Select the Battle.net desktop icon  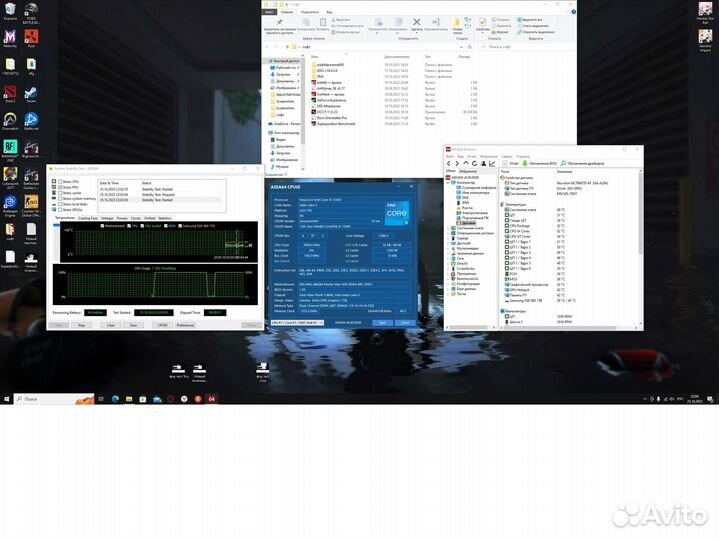(x=31, y=120)
